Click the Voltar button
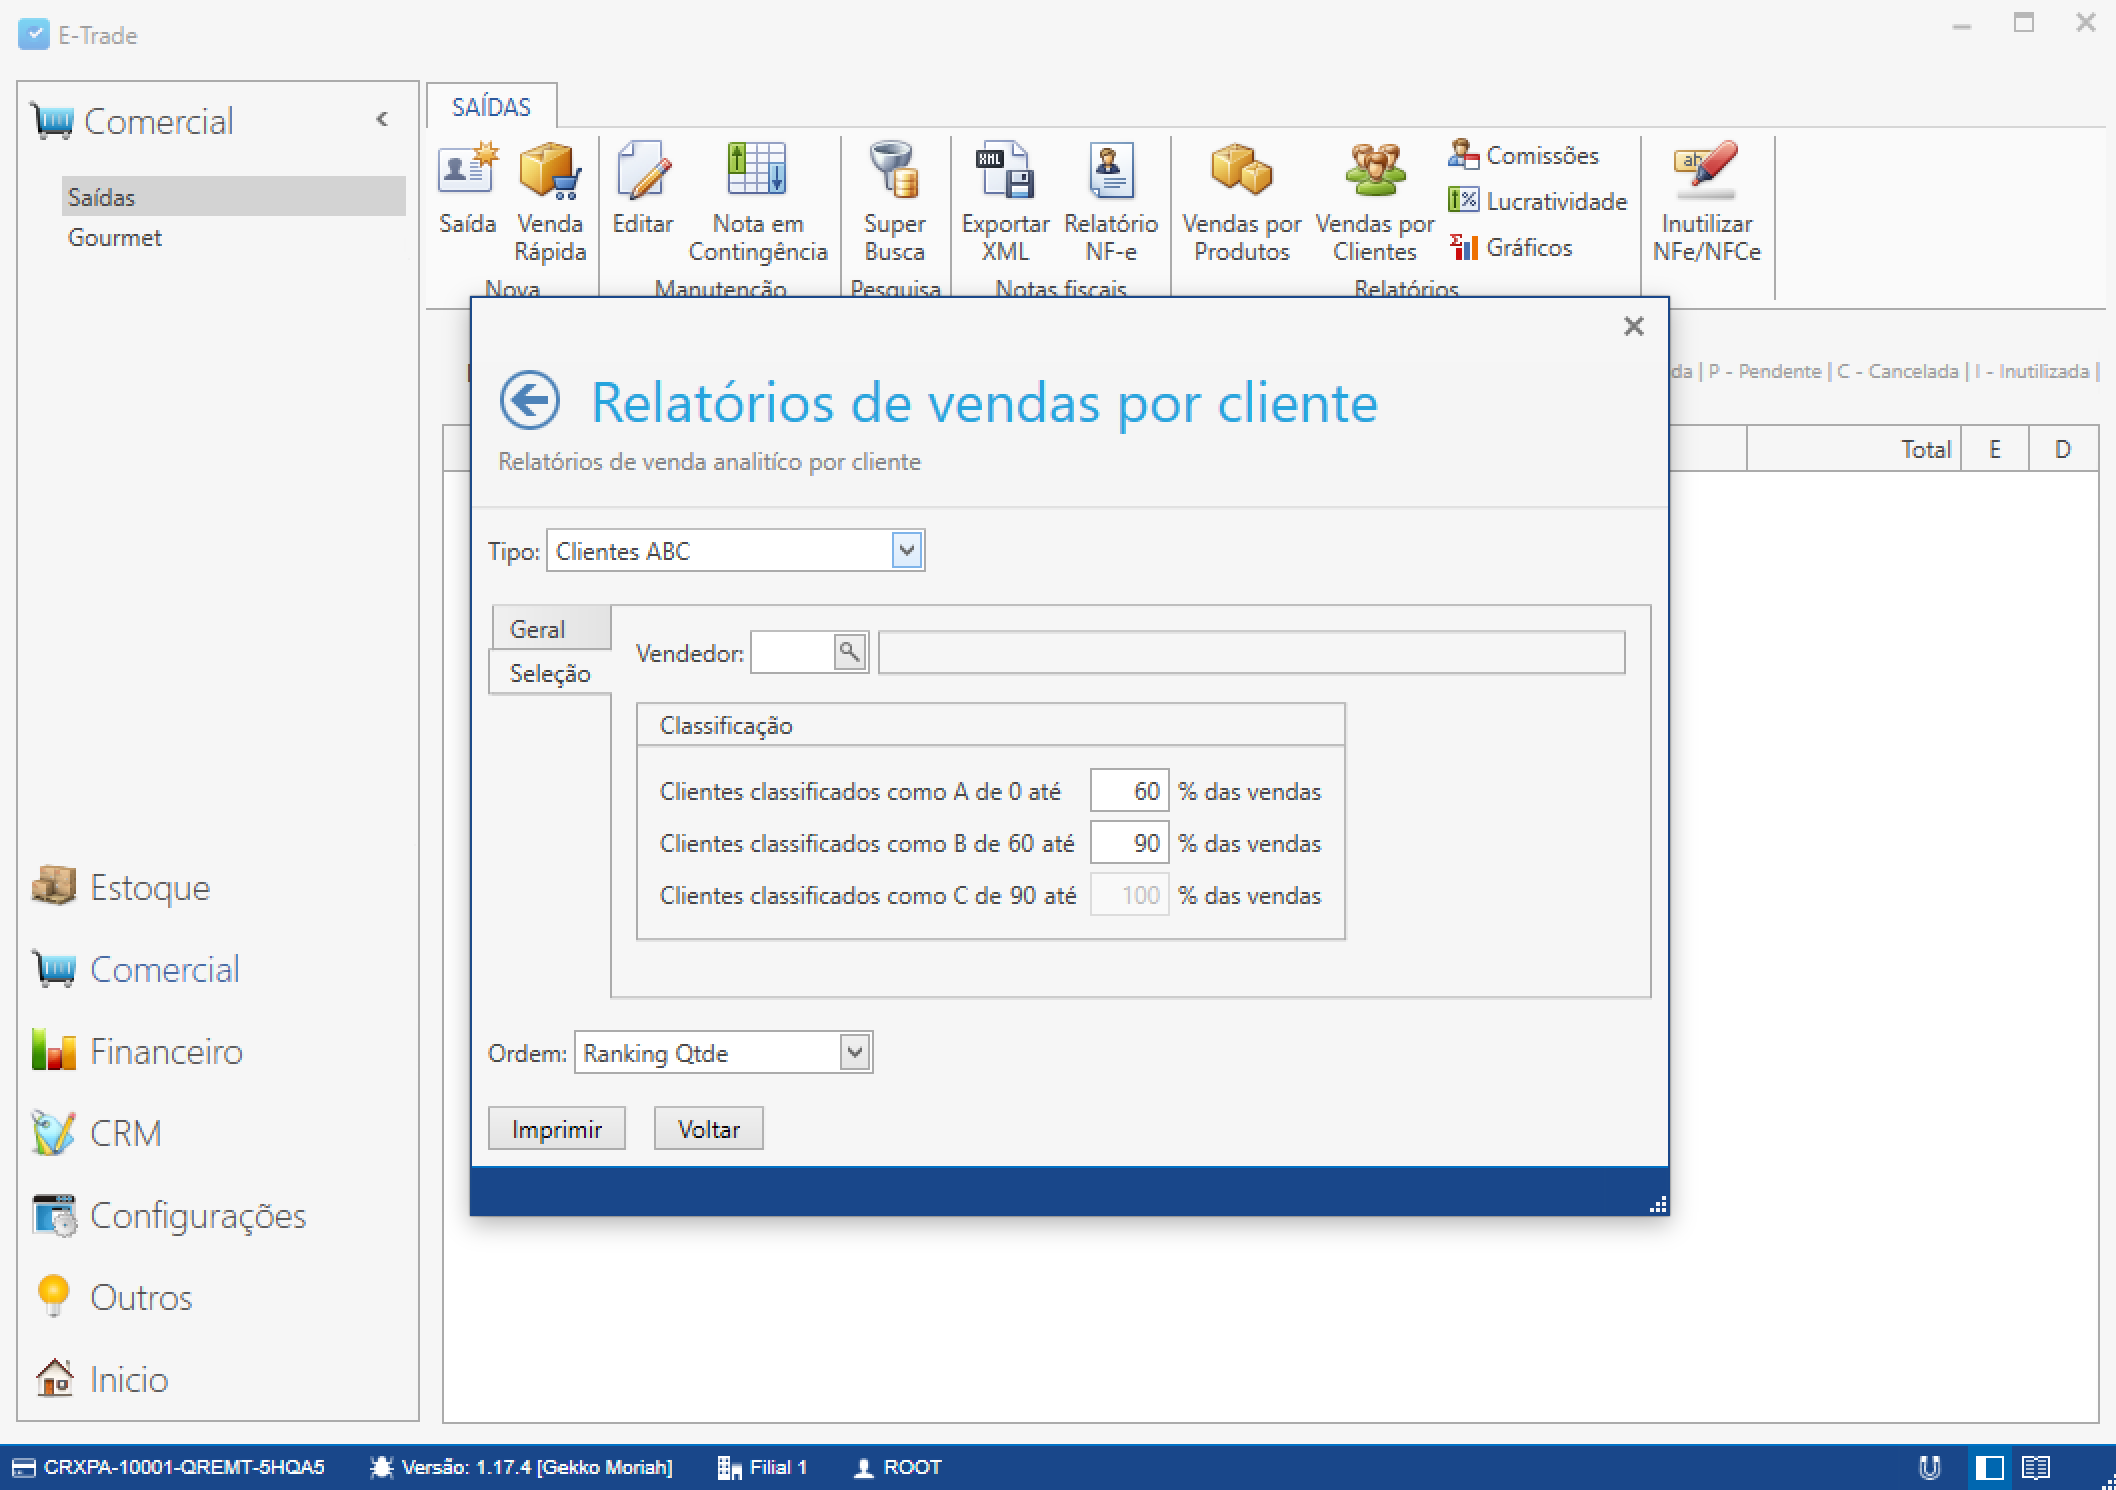Image resolution: width=2116 pixels, height=1490 pixels. (x=708, y=1128)
